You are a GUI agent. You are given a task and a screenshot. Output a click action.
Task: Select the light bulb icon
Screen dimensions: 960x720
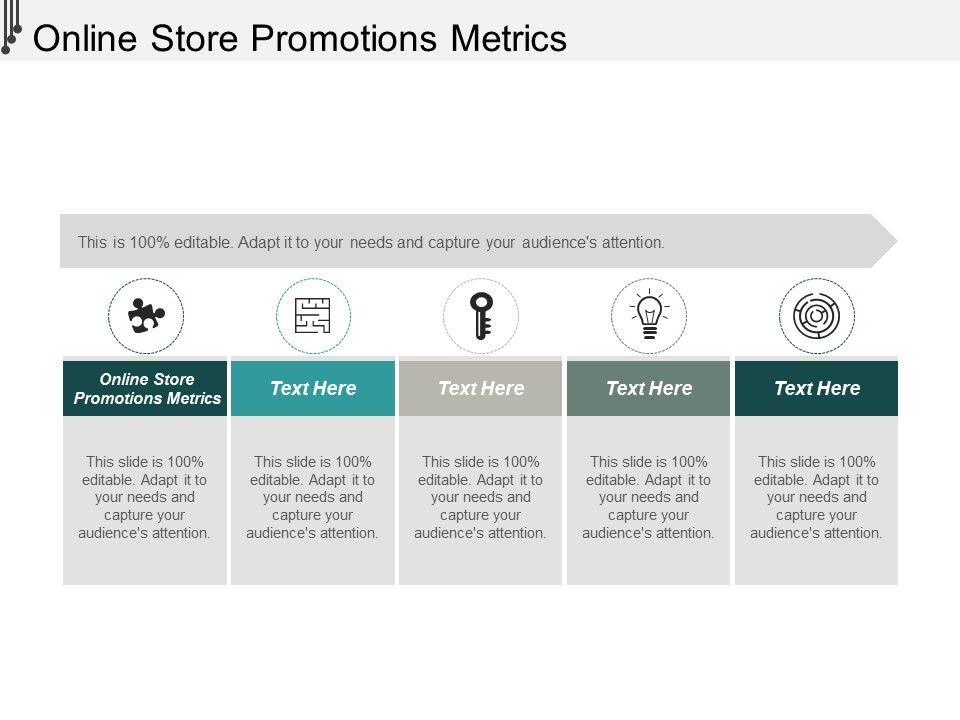pyautogui.click(x=649, y=316)
